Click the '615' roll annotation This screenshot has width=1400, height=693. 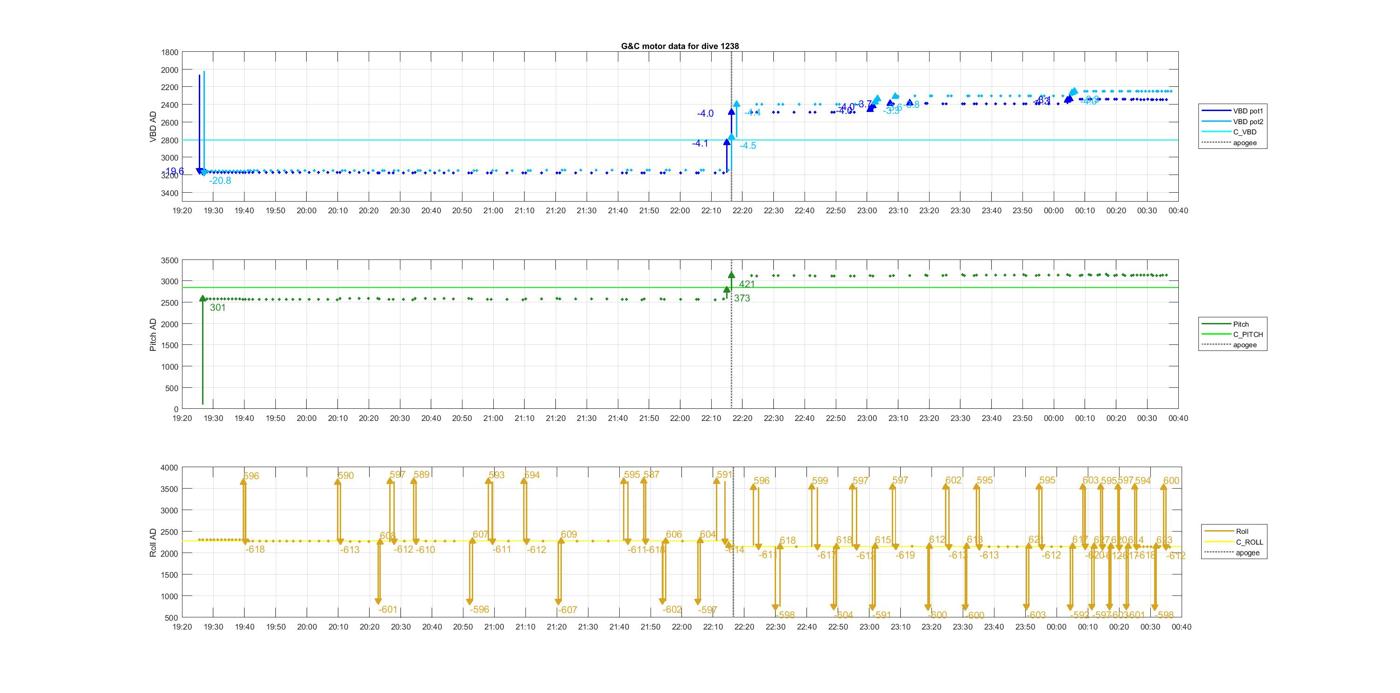pyautogui.click(x=883, y=540)
